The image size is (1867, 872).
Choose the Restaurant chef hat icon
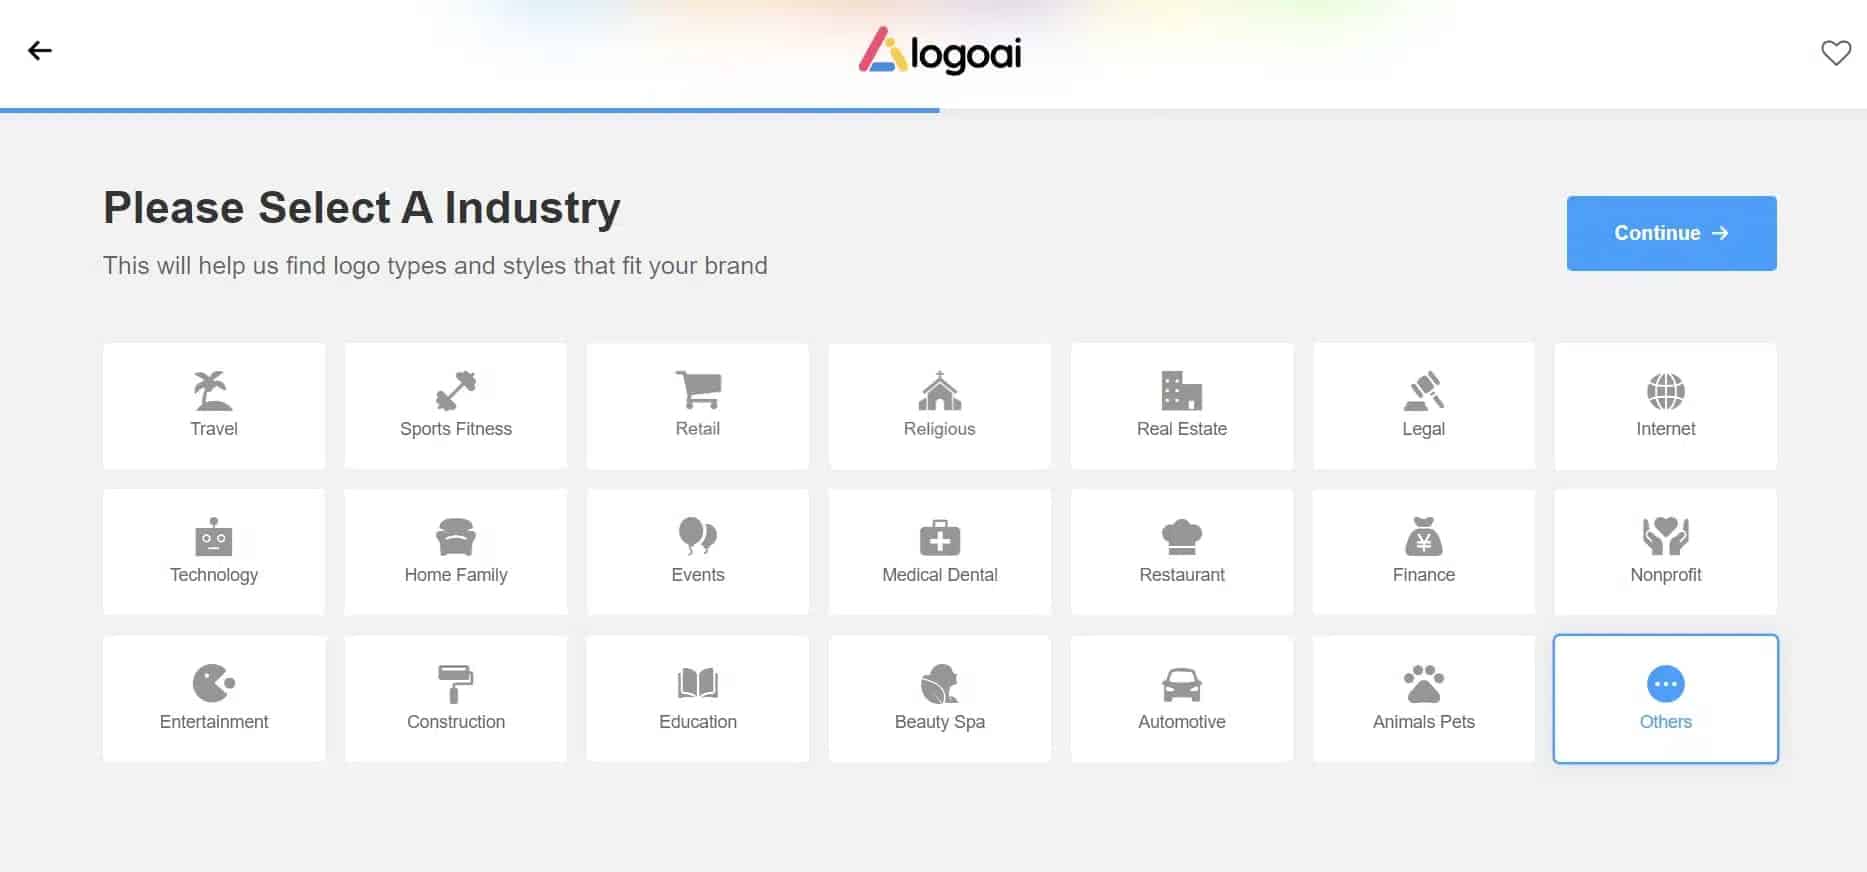1181,537
